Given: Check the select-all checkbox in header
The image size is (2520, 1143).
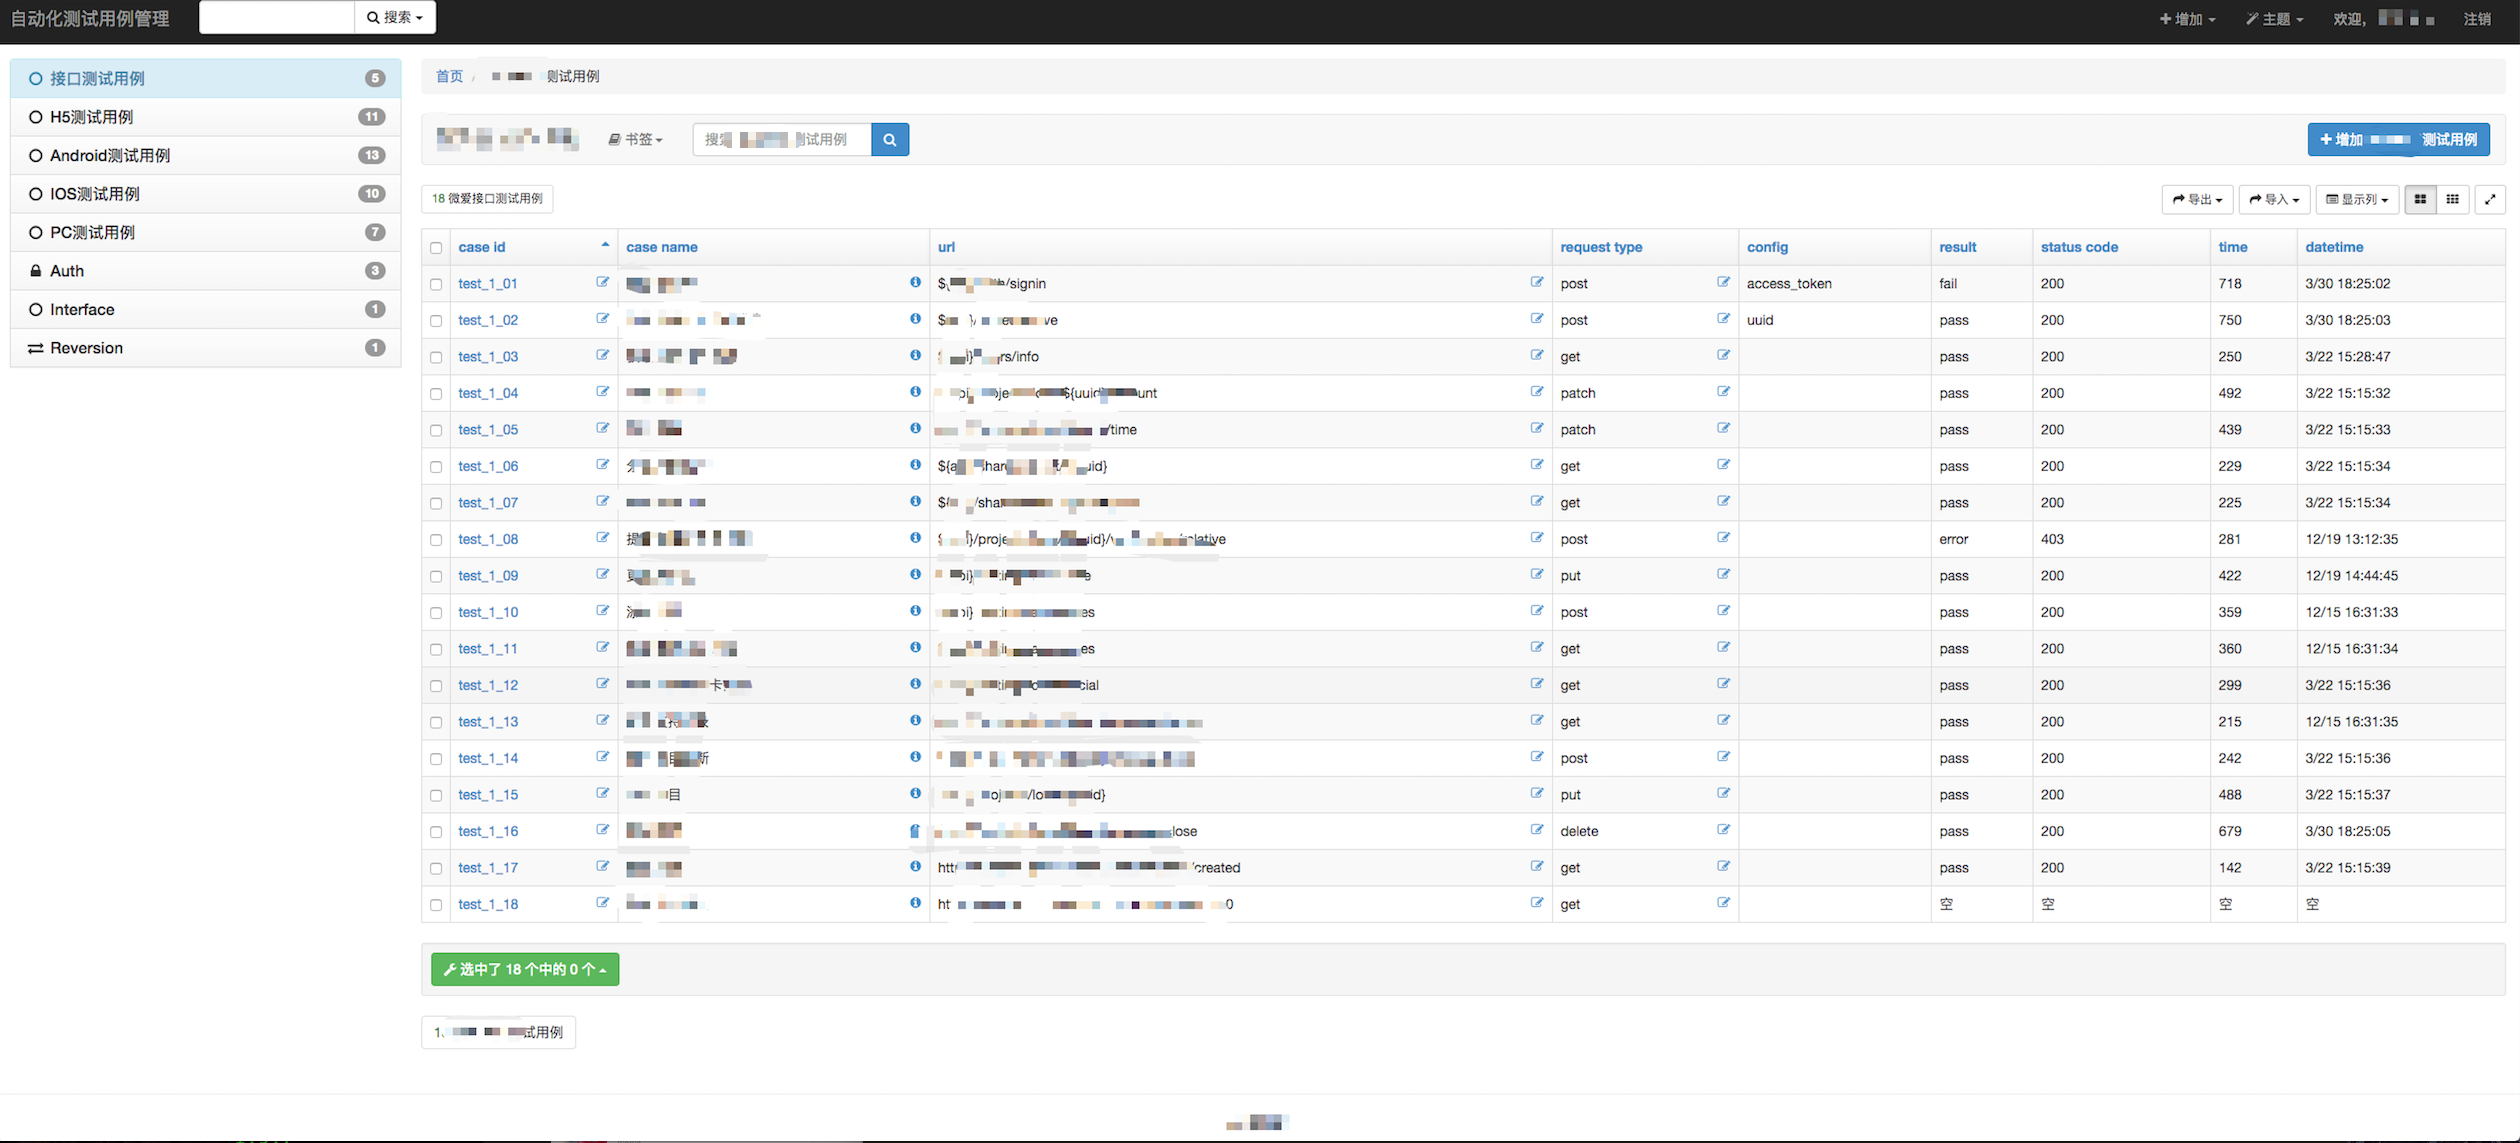Looking at the screenshot, I should click(x=436, y=248).
